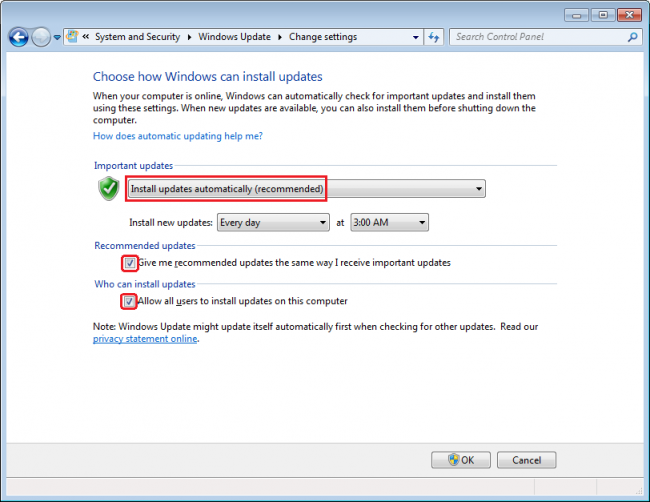Select Windows Update breadcrumb item
The width and height of the screenshot is (650, 502).
click(x=234, y=37)
